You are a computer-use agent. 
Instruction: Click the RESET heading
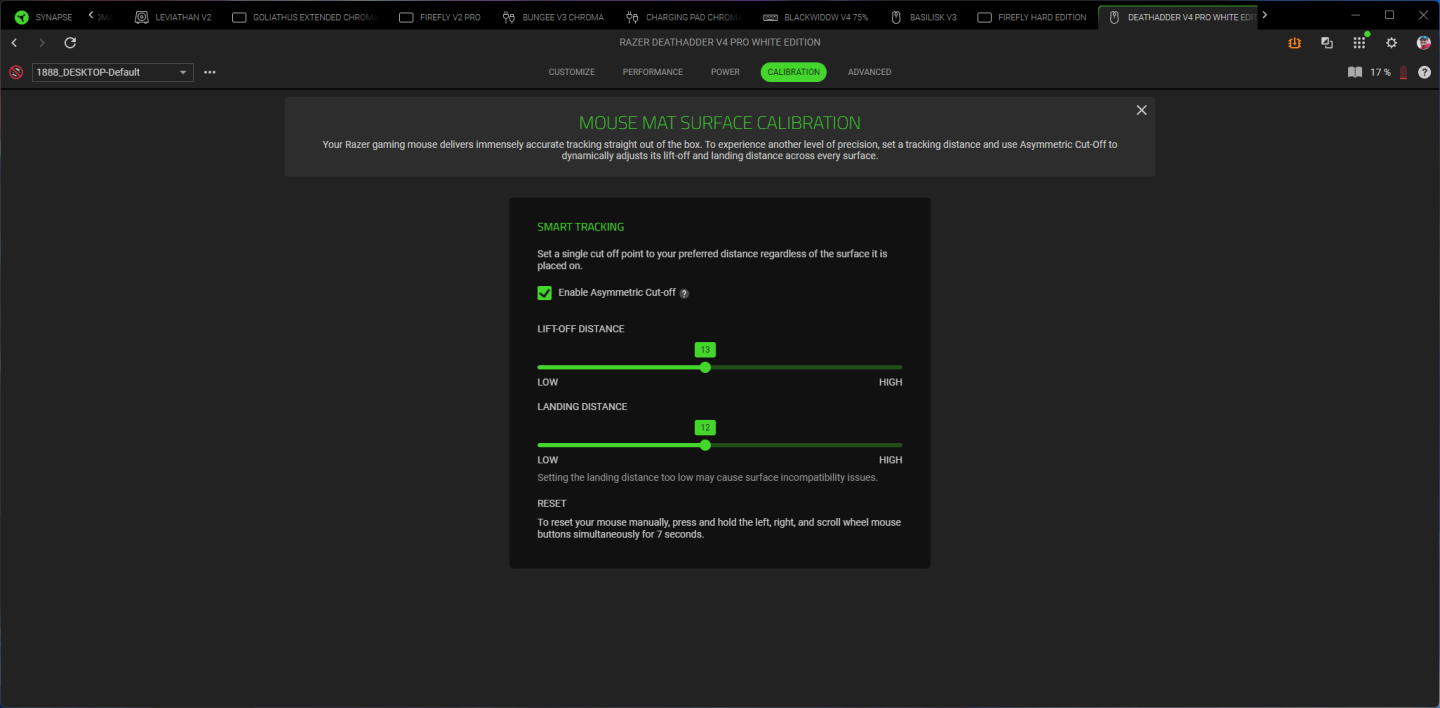click(552, 504)
